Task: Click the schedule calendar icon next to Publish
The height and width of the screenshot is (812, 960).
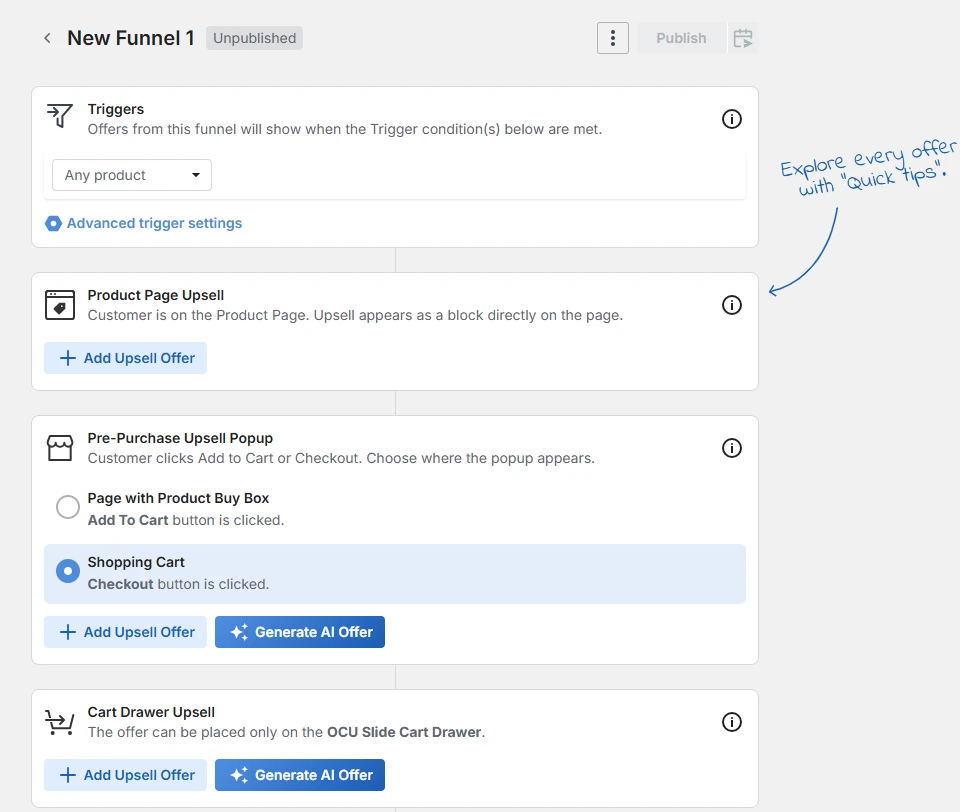Action: pyautogui.click(x=743, y=38)
